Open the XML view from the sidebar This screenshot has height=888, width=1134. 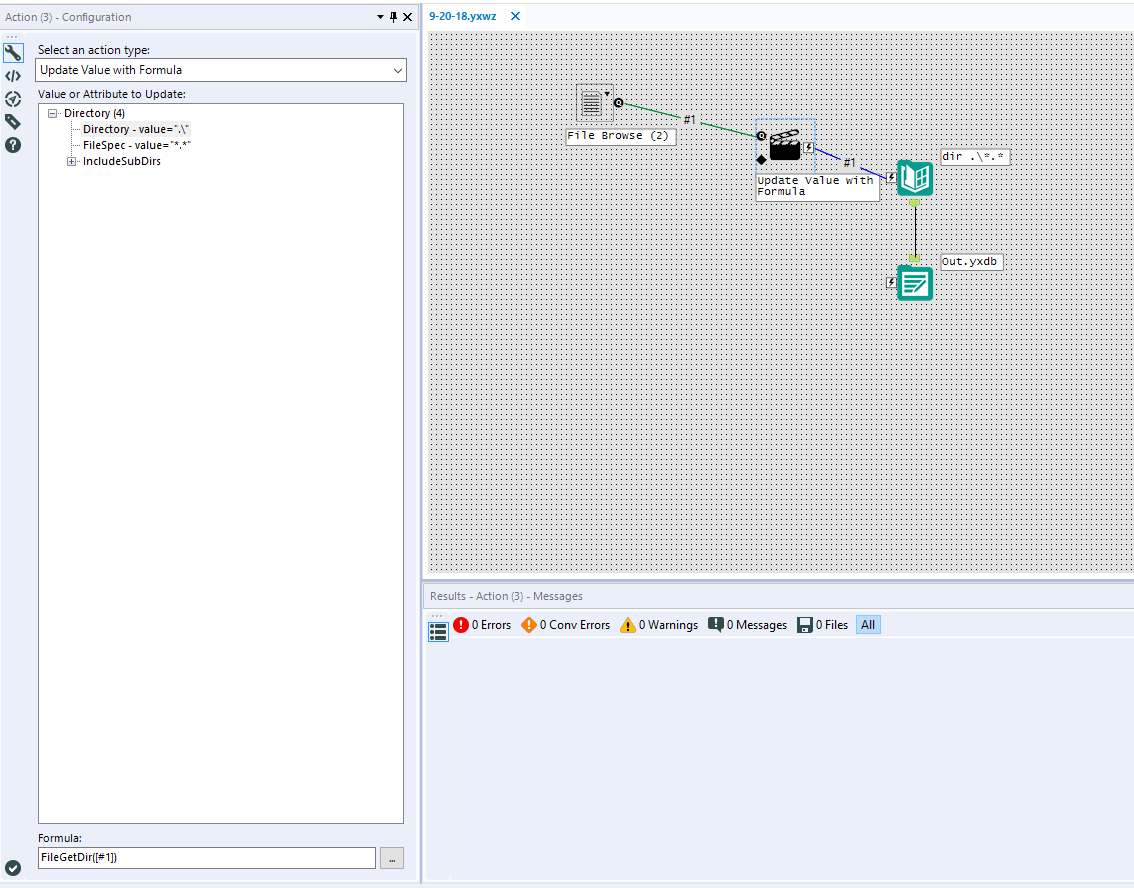point(13,75)
